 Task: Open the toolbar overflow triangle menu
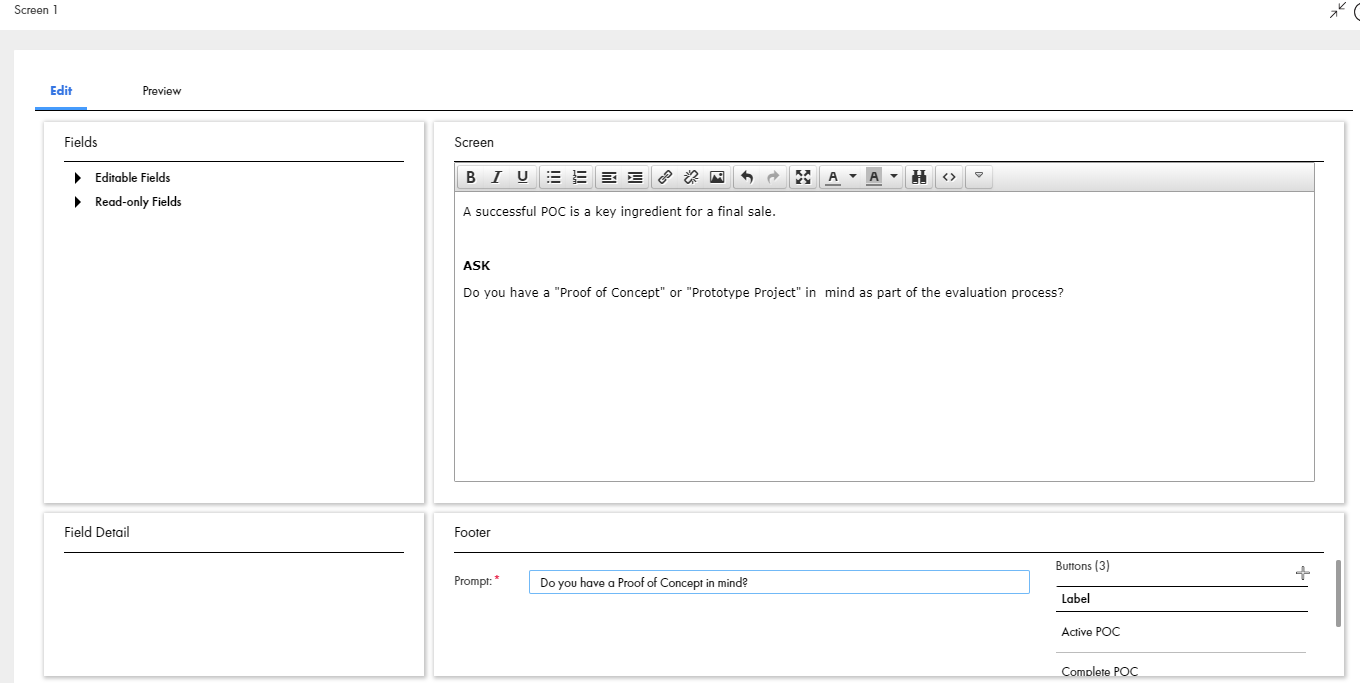[x=979, y=177]
